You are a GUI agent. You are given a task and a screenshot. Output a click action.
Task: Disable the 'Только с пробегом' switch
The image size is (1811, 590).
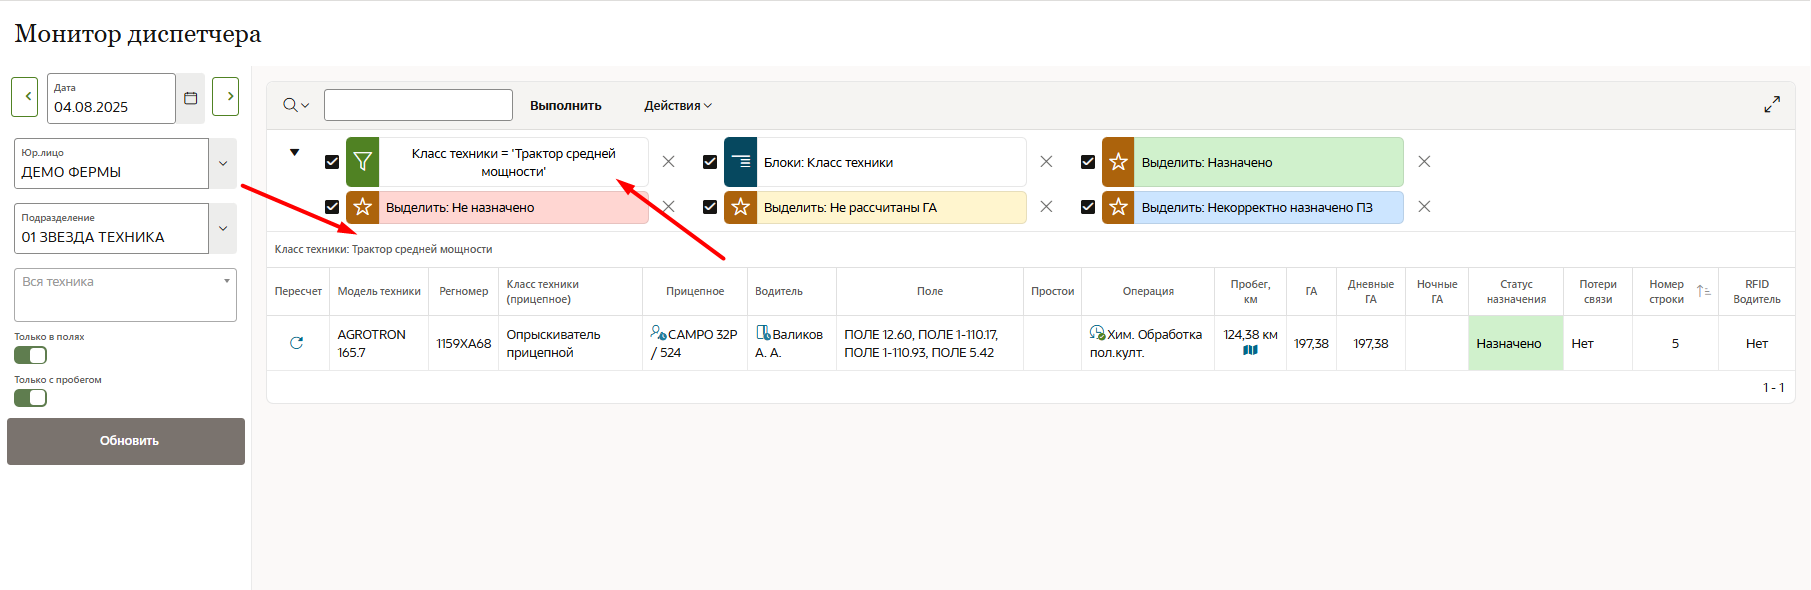point(31,398)
